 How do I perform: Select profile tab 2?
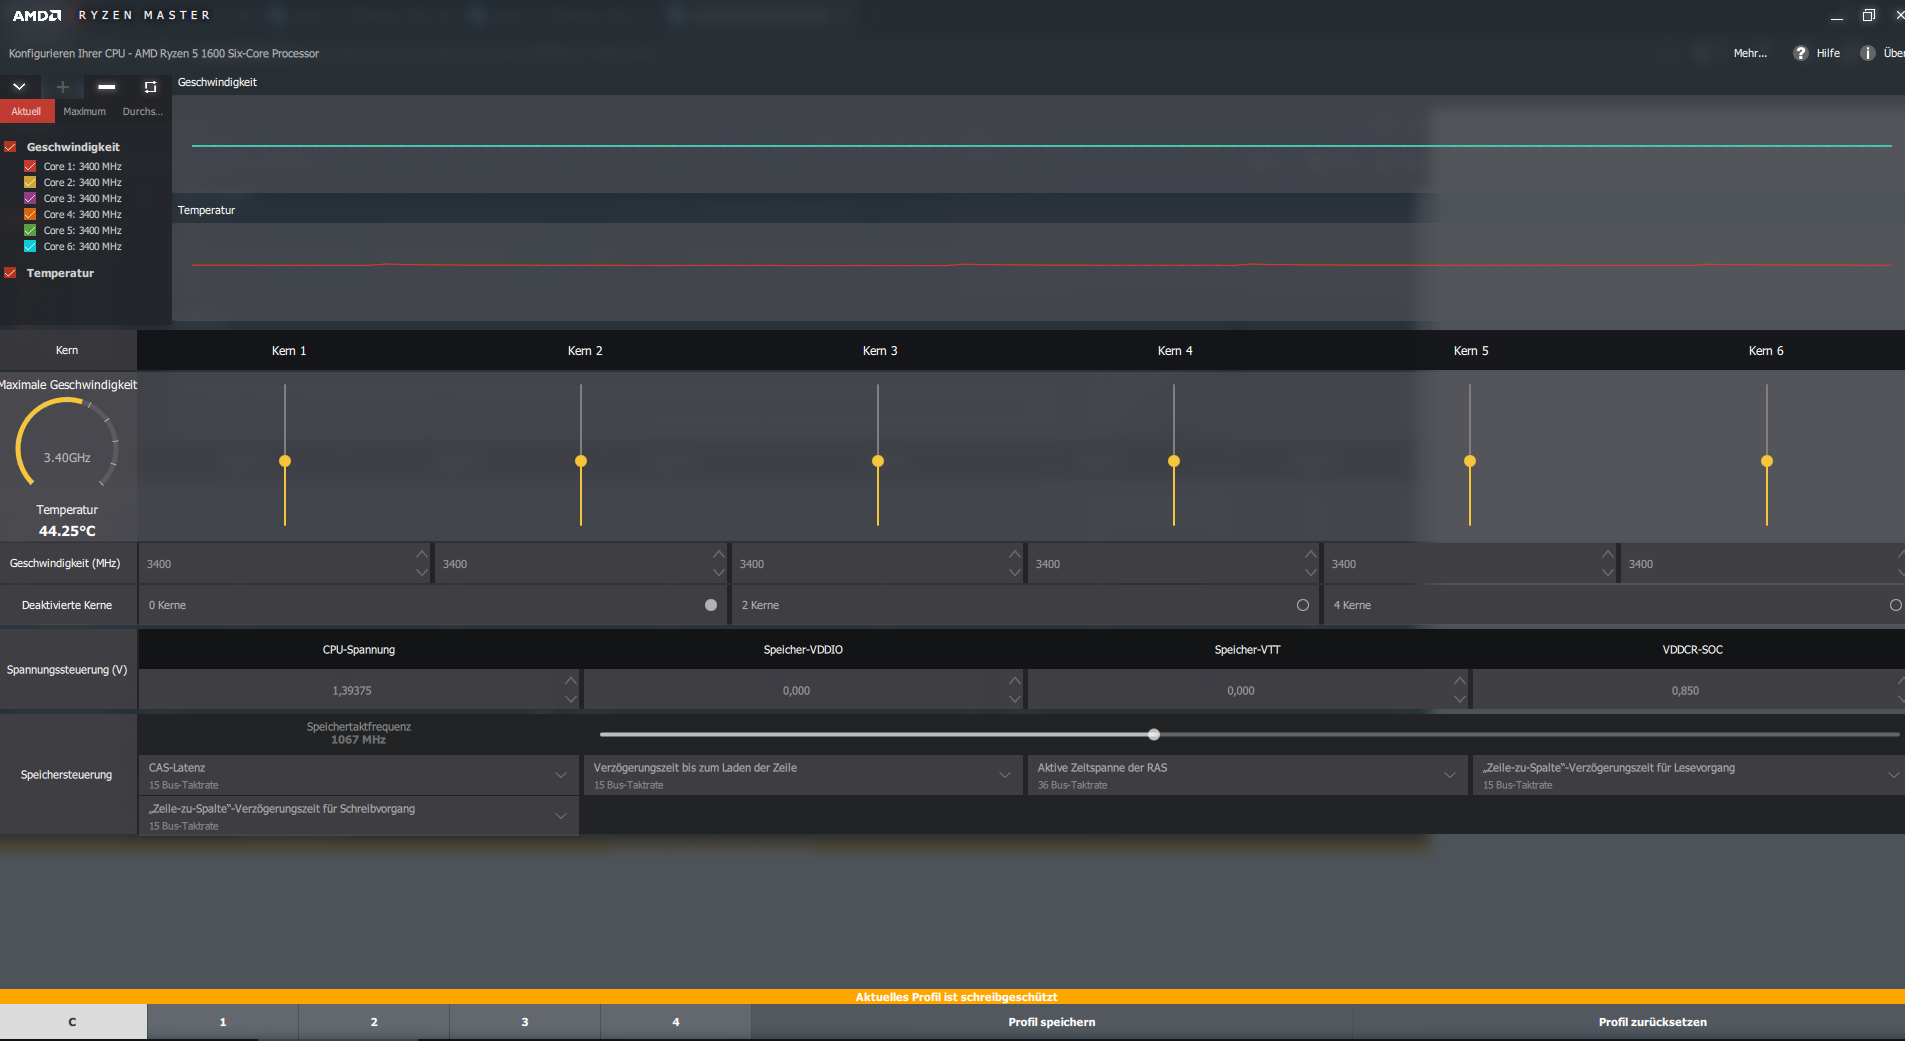click(374, 1022)
